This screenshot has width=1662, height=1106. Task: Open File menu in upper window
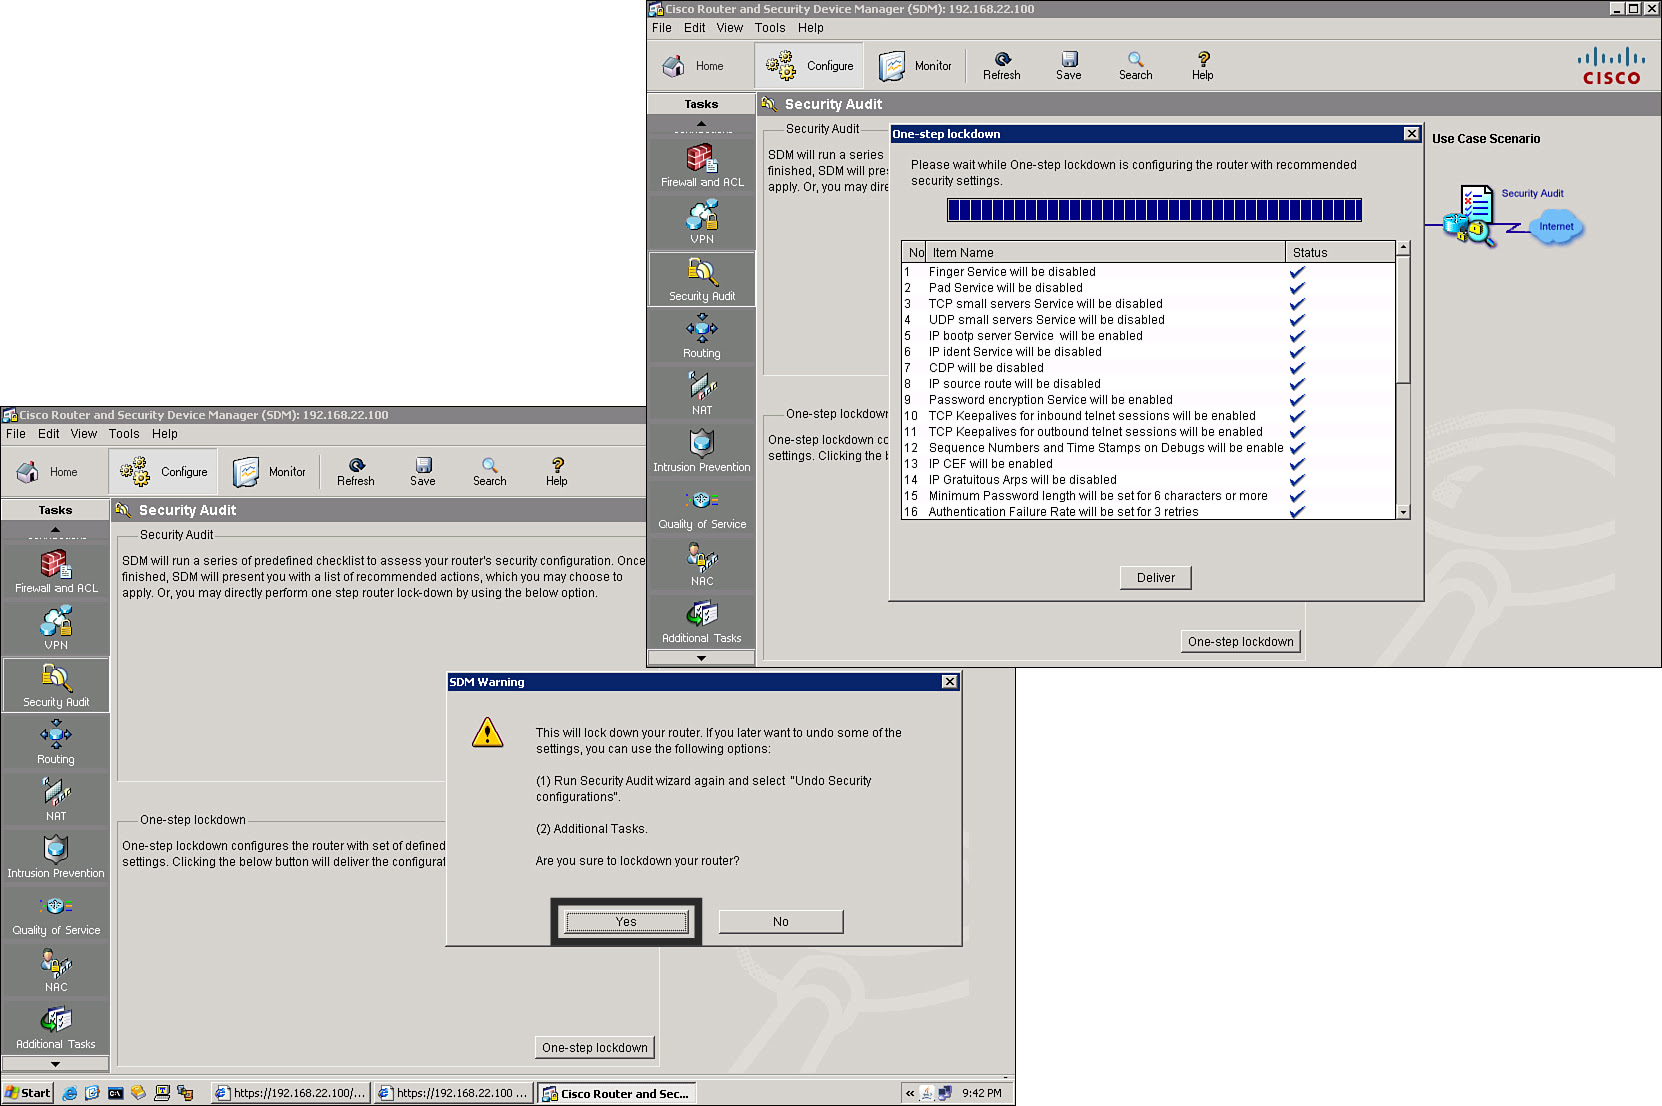click(662, 28)
